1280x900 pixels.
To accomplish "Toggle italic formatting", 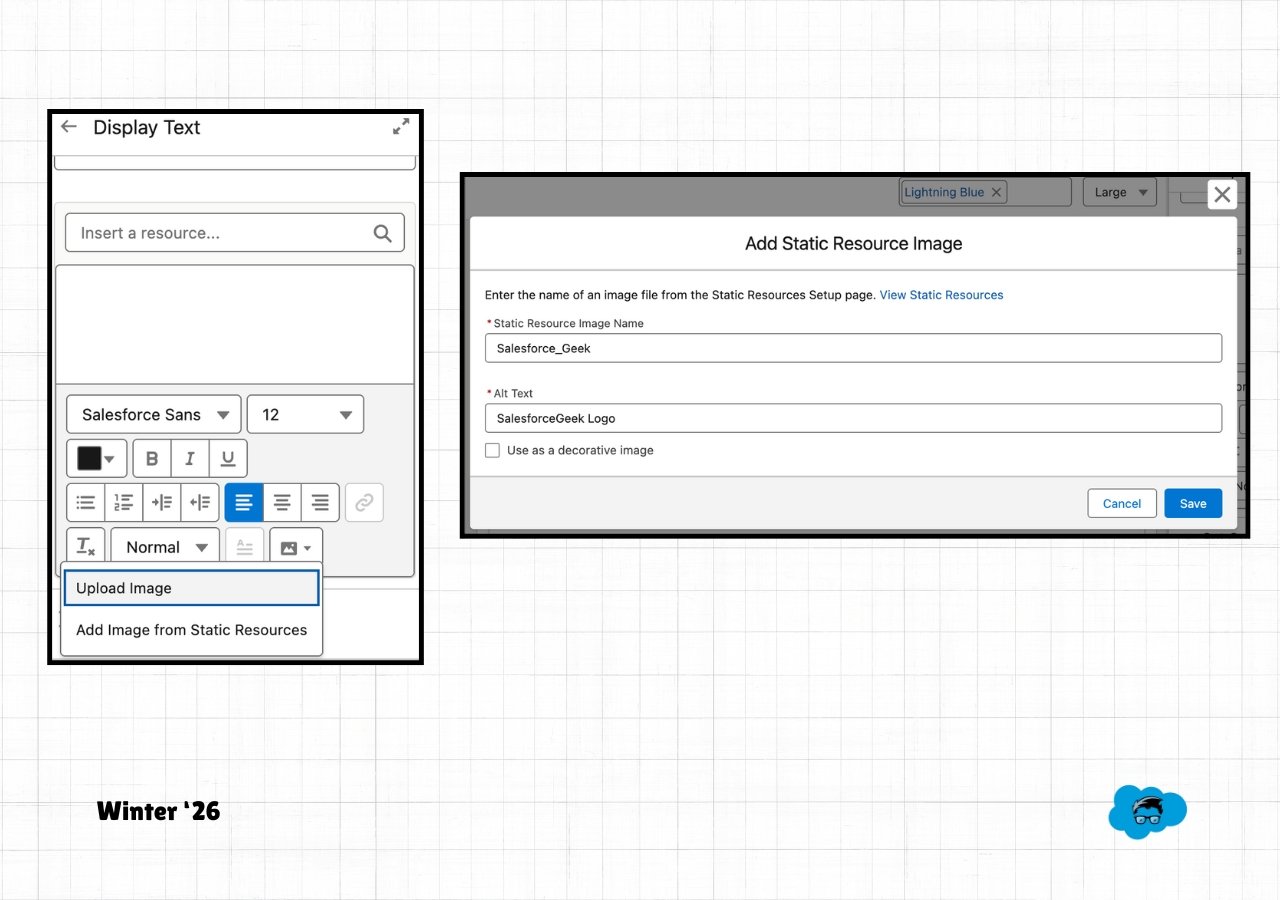I will tap(190, 458).
